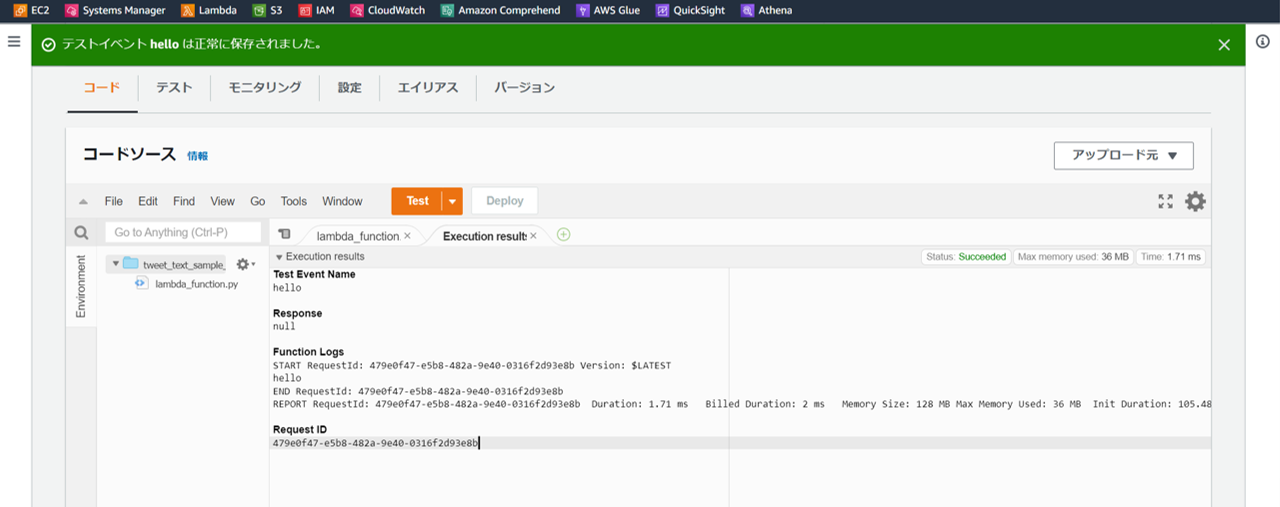
Task: Open the Systems Manager shortcut
Action: coord(115,10)
